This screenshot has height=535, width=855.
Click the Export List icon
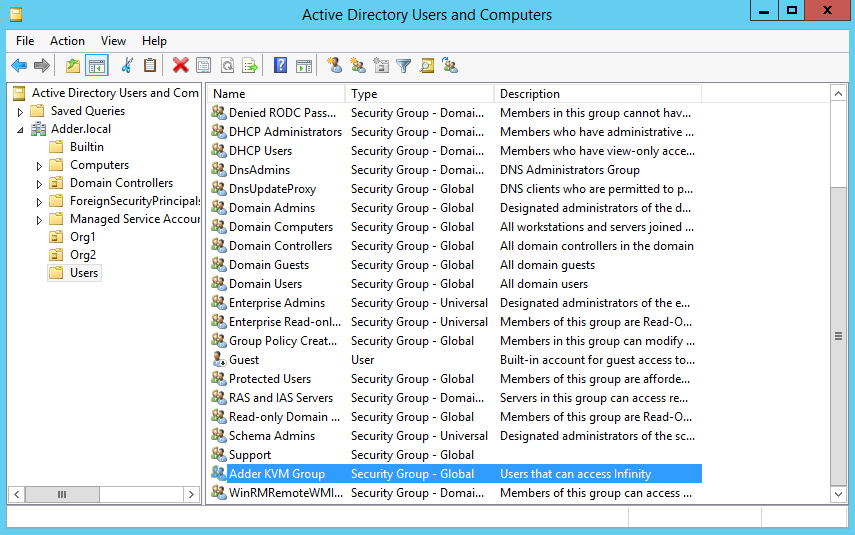coord(250,66)
